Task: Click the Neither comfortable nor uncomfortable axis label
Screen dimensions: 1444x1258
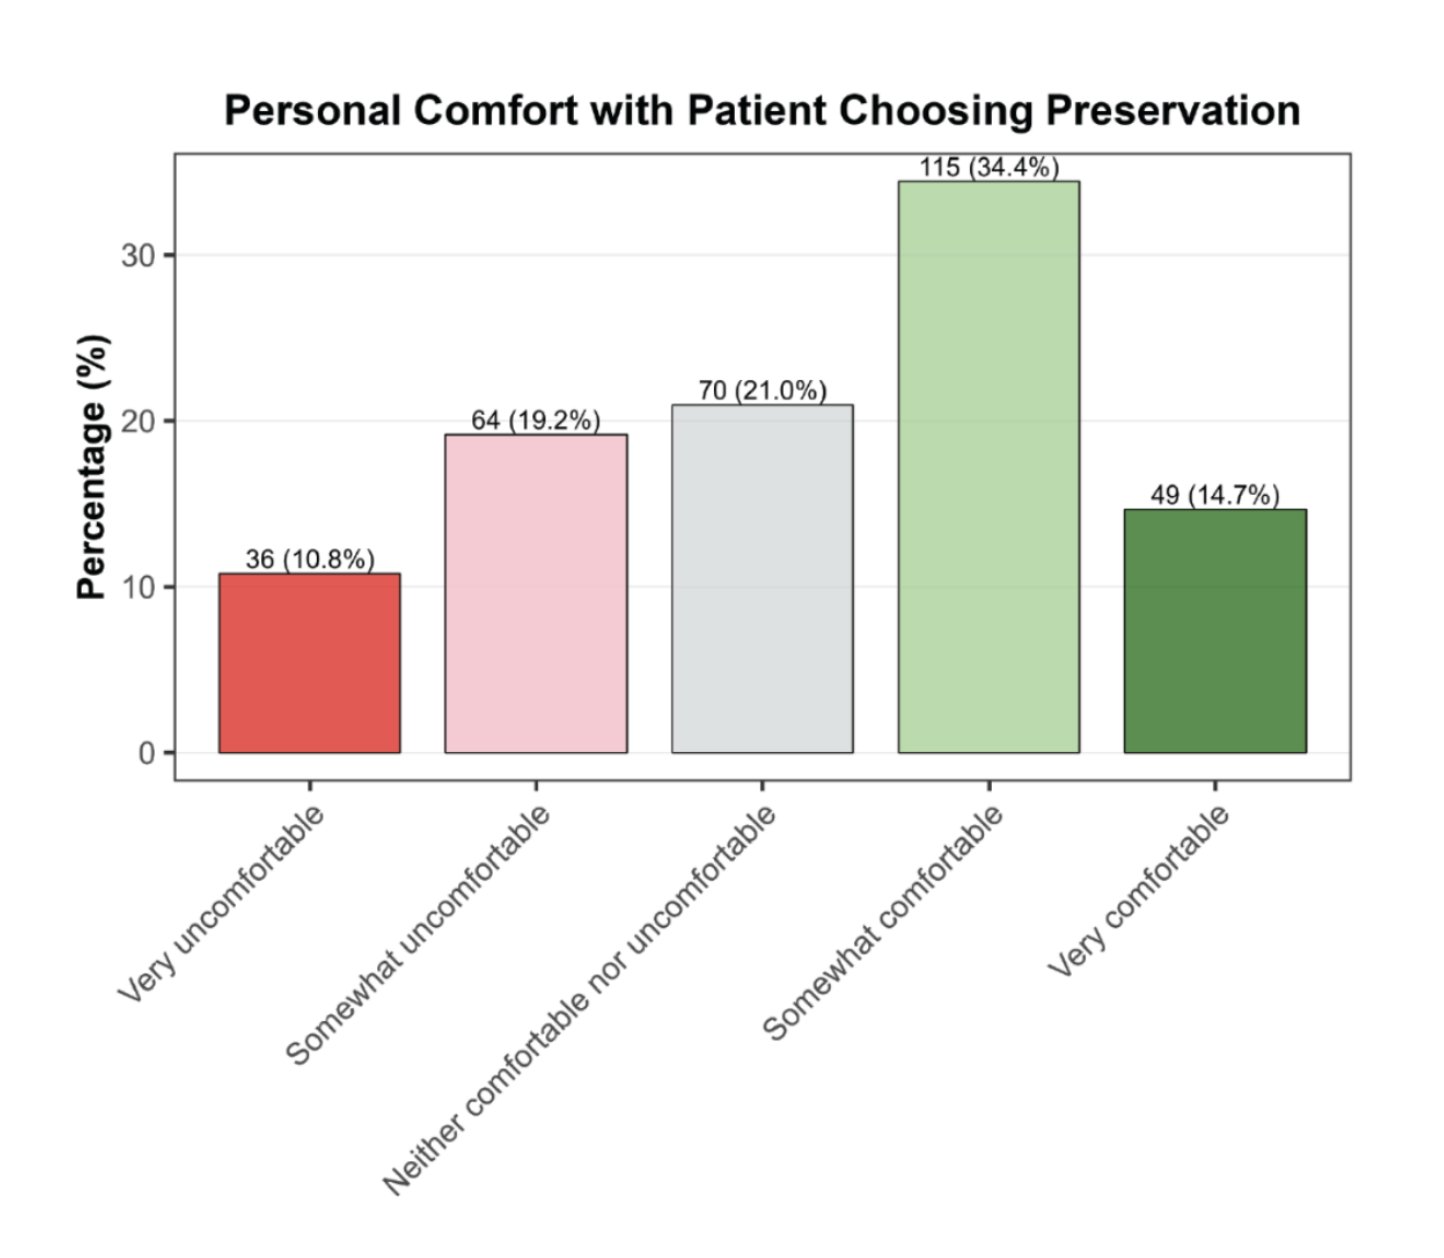Action: [x=580, y=1000]
